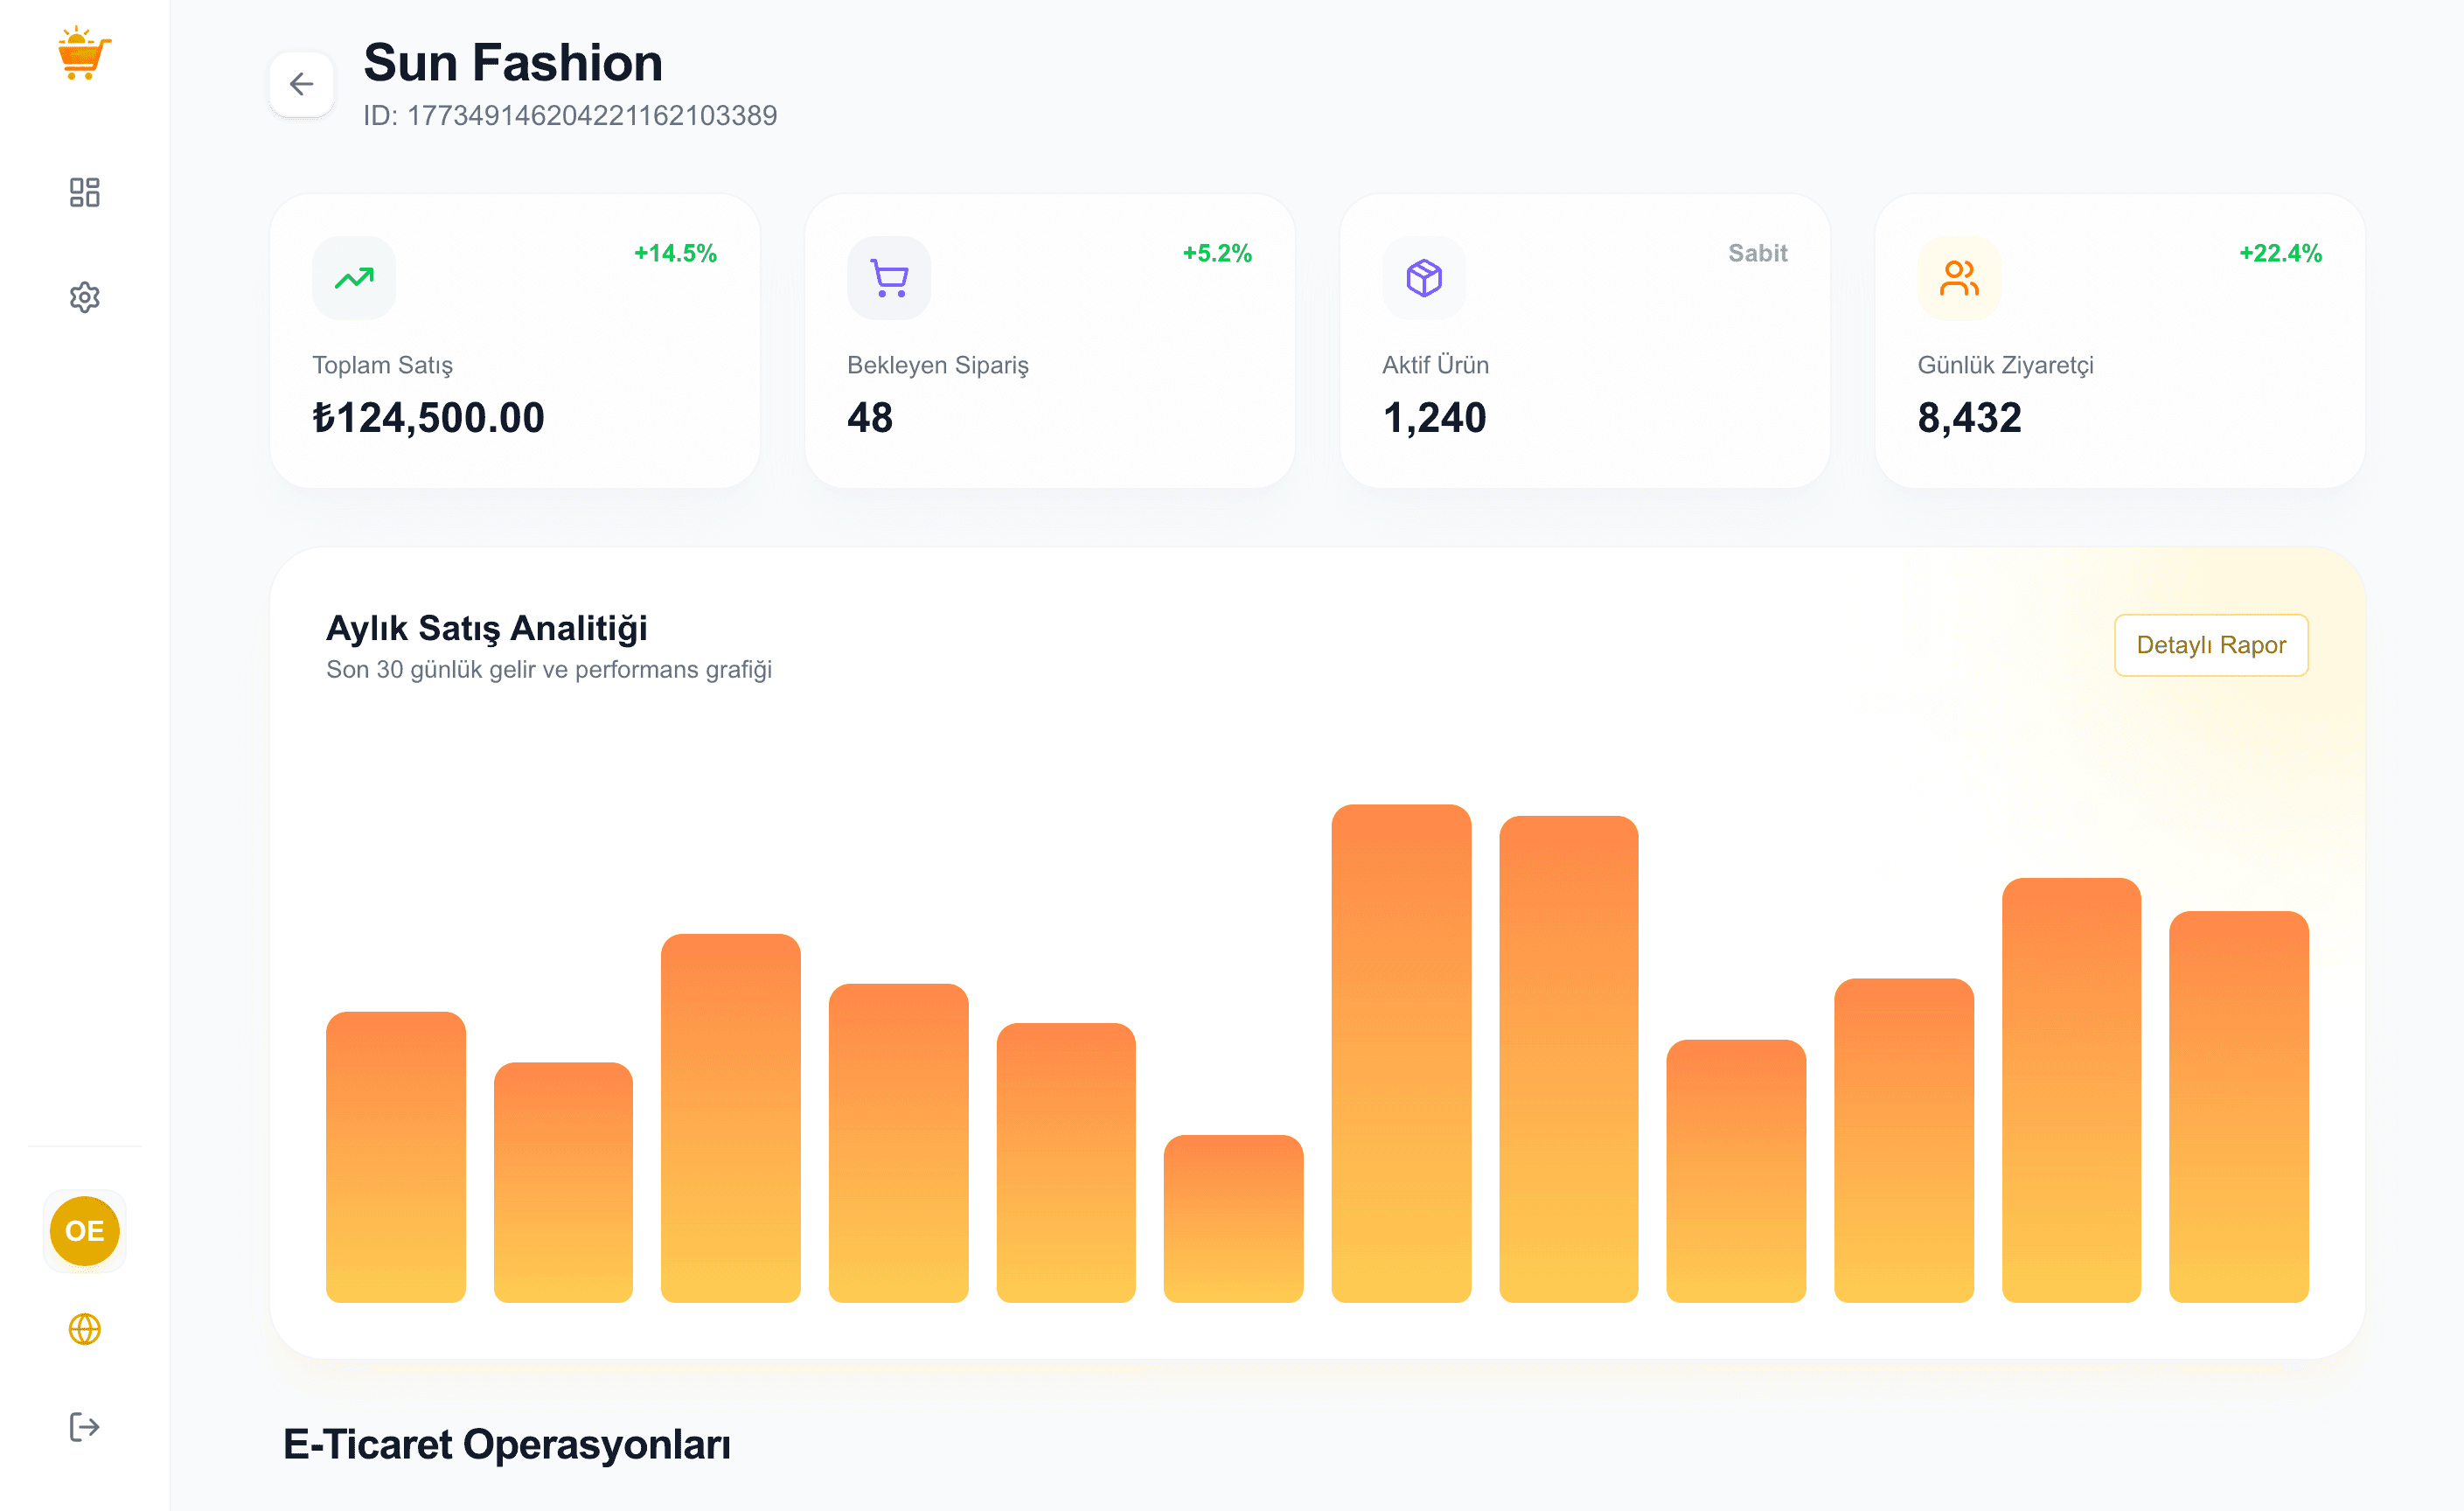
Task: Click the Sun Fashion store title
Action: pos(513,62)
